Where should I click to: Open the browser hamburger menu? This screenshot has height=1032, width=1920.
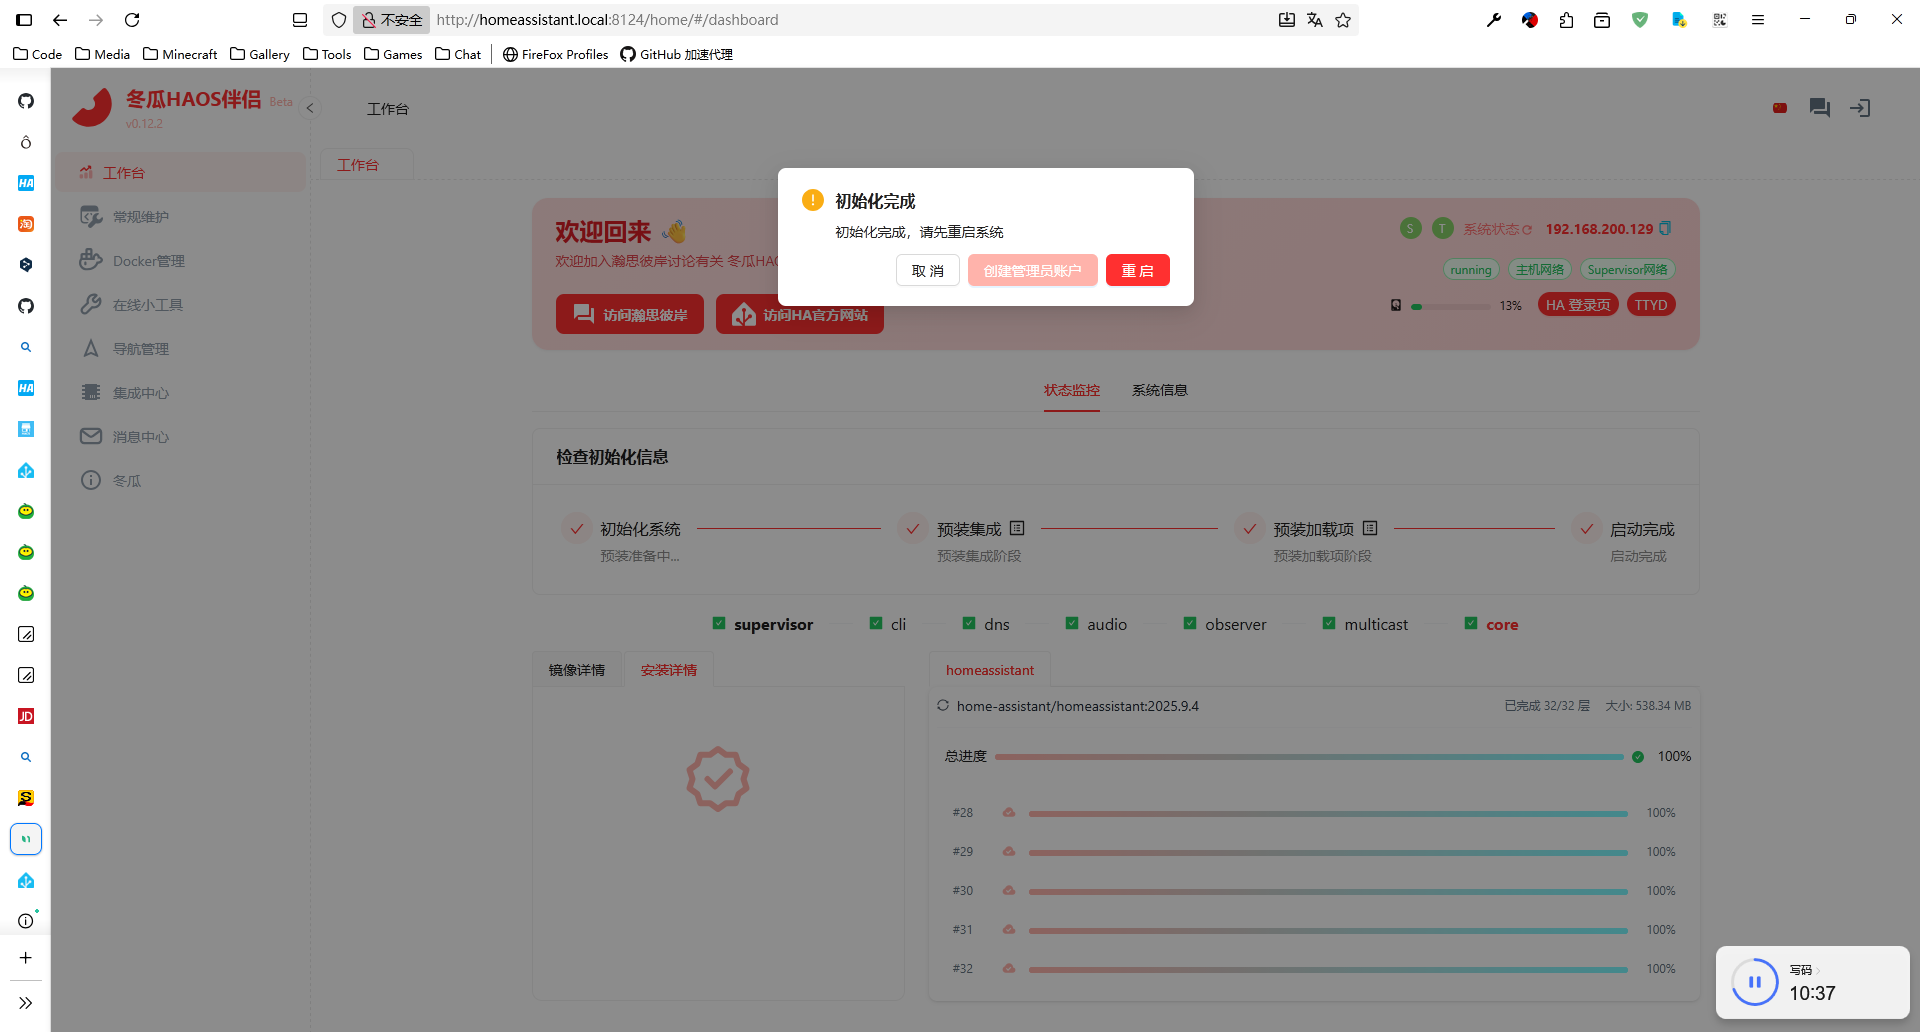pos(1758,20)
